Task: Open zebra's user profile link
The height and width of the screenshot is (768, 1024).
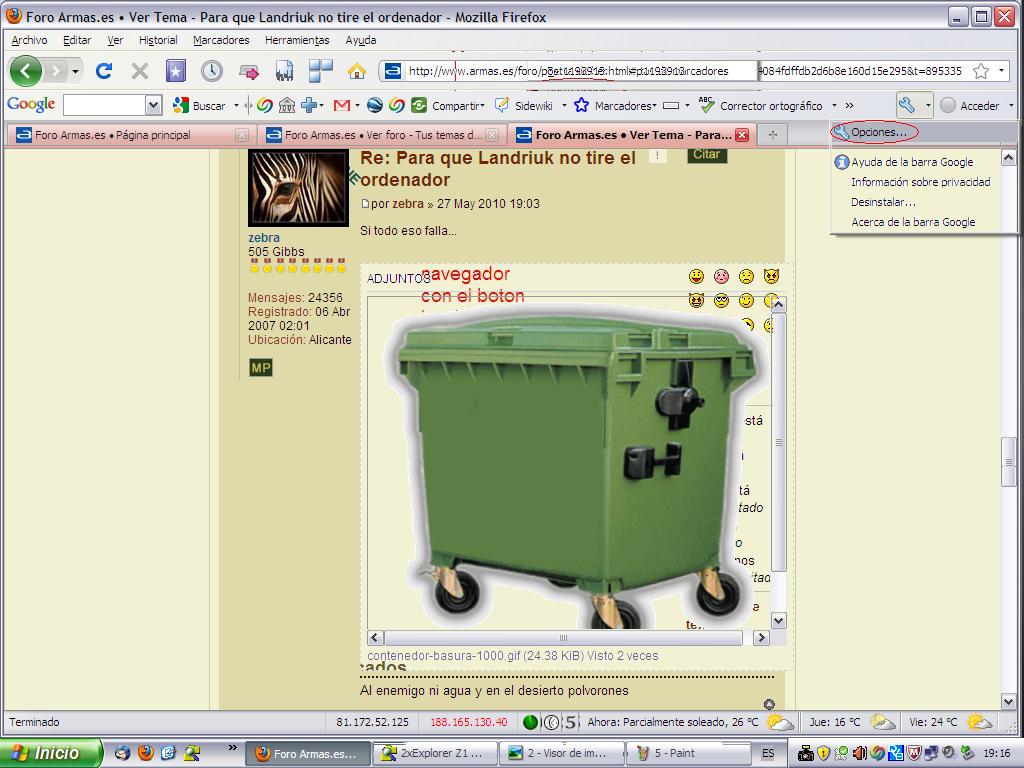Action: click(264, 238)
